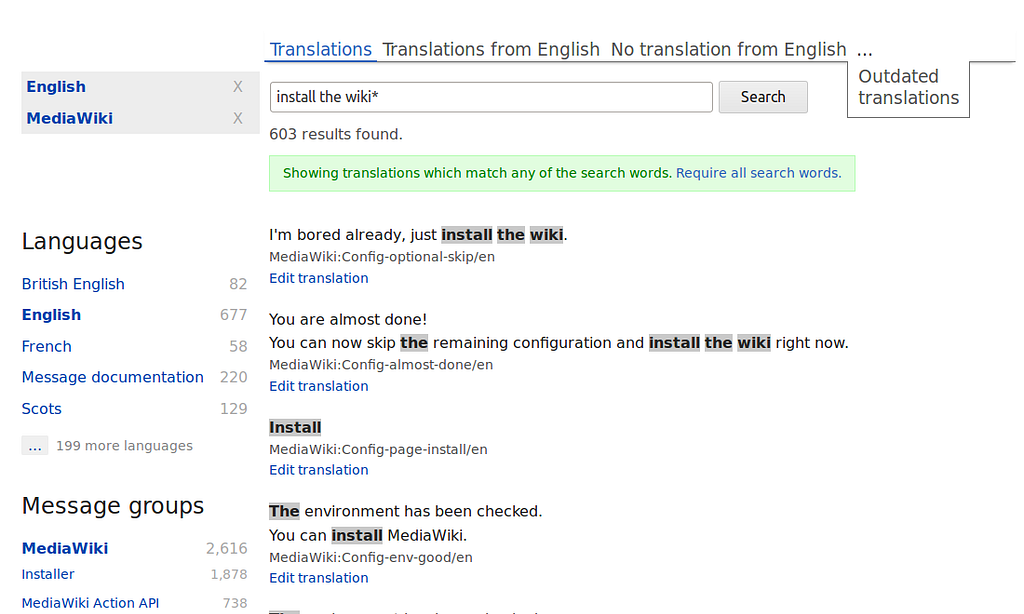The height and width of the screenshot is (614, 1024).
Task: Focus the search box containing 'install the wiki*'
Action: tap(490, 97)
